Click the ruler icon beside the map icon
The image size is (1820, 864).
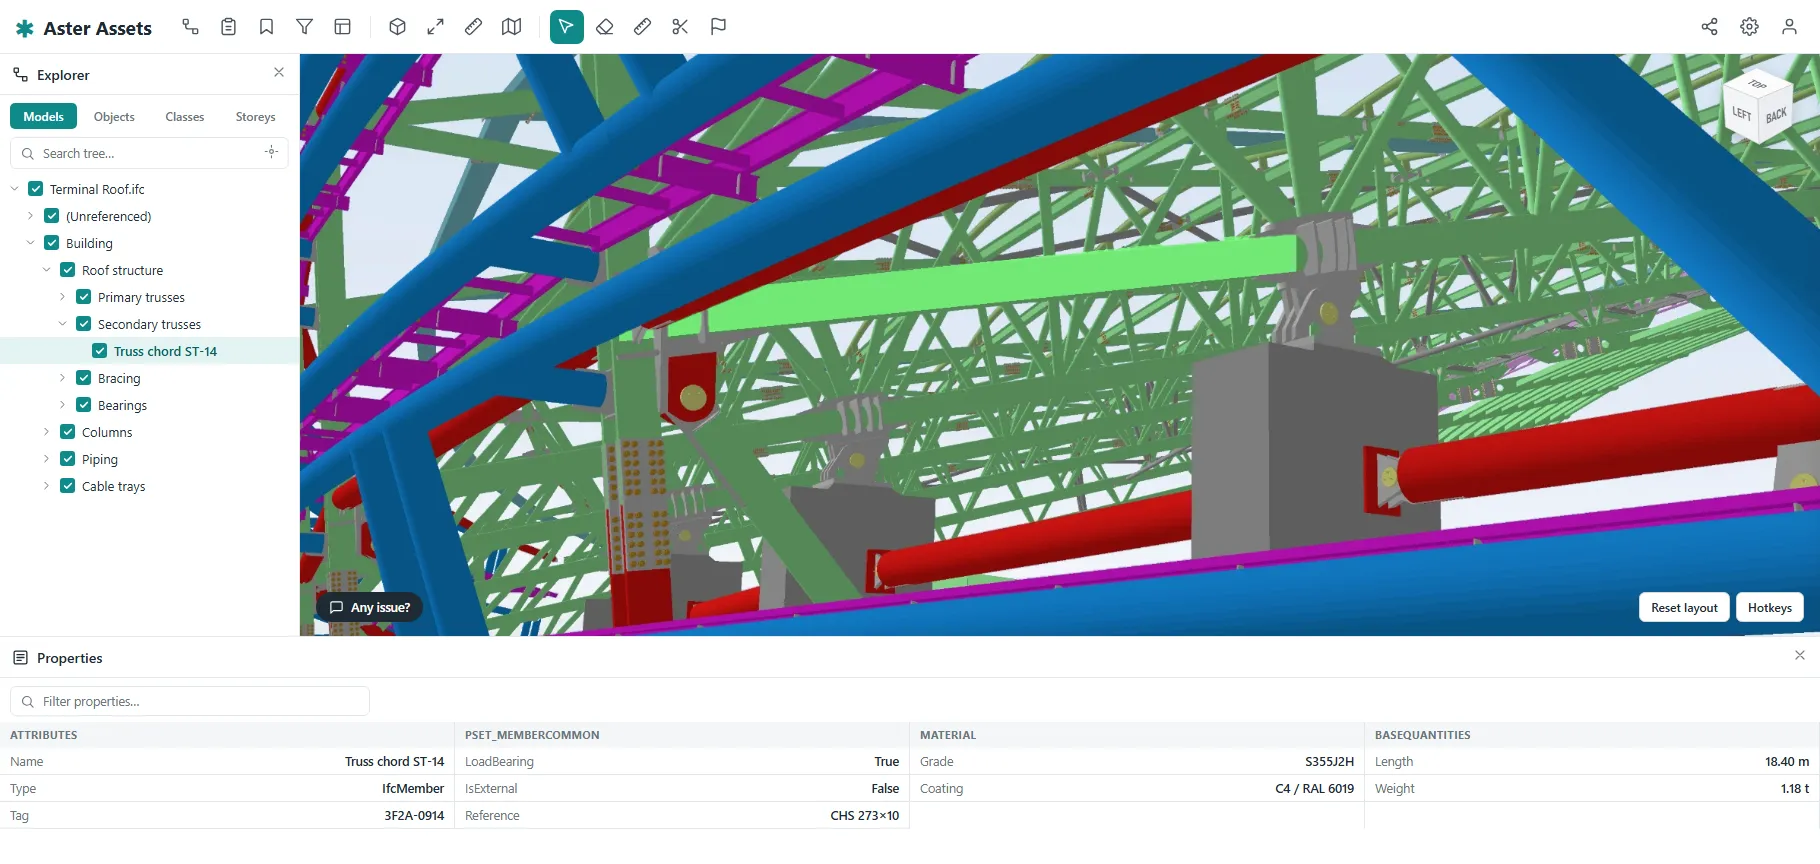tap(473, 27)
